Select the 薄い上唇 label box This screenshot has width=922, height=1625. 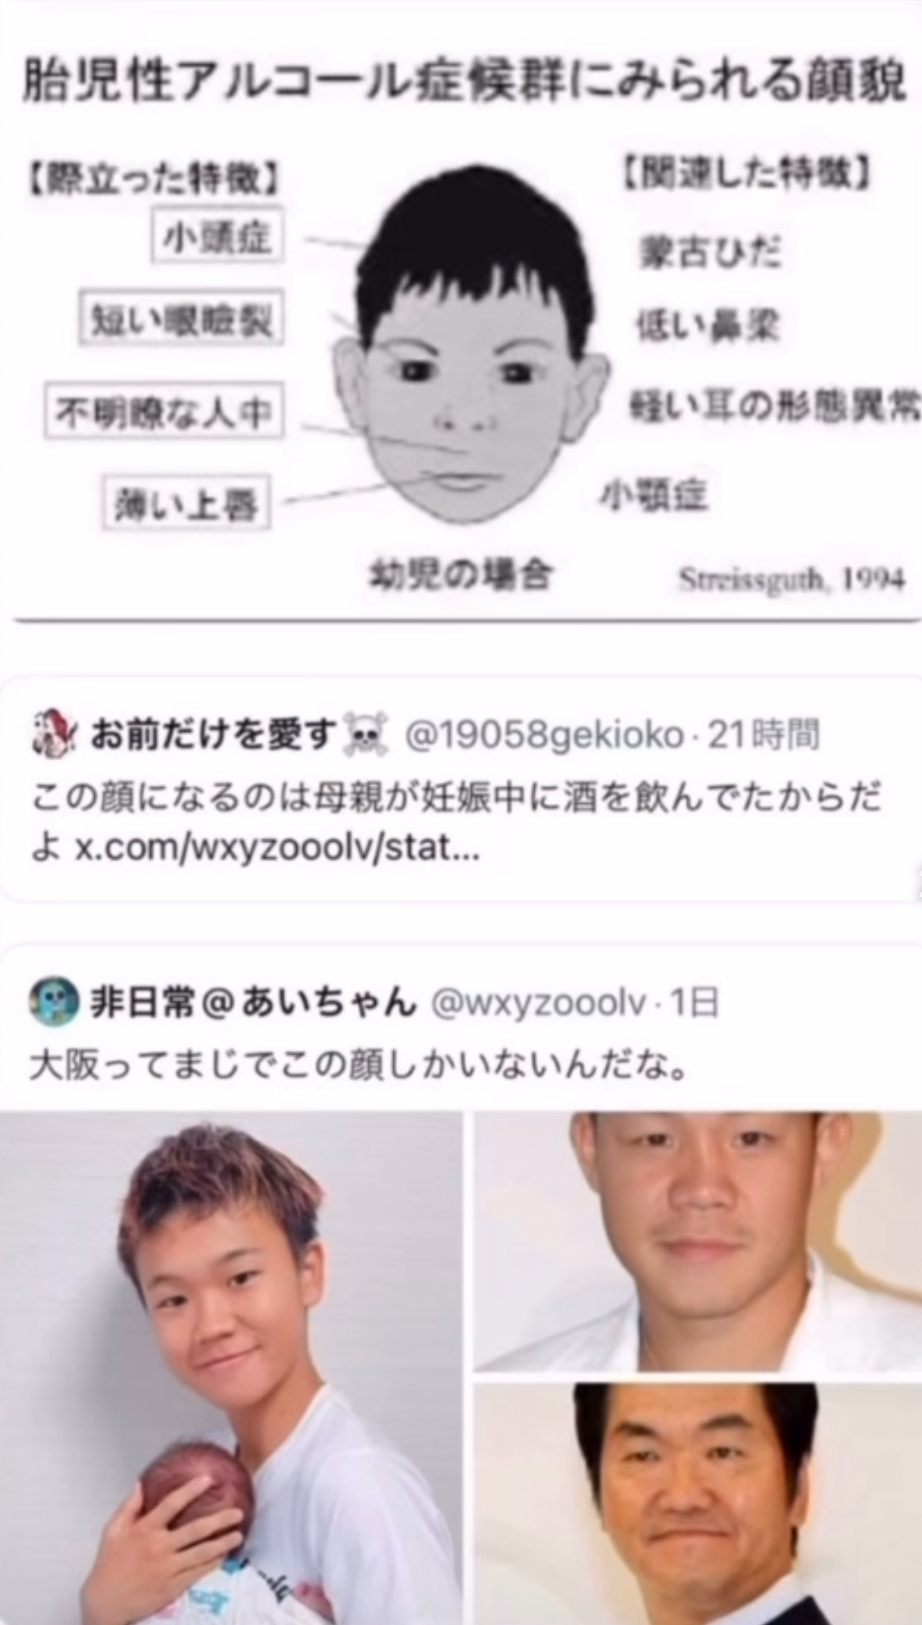187,502
